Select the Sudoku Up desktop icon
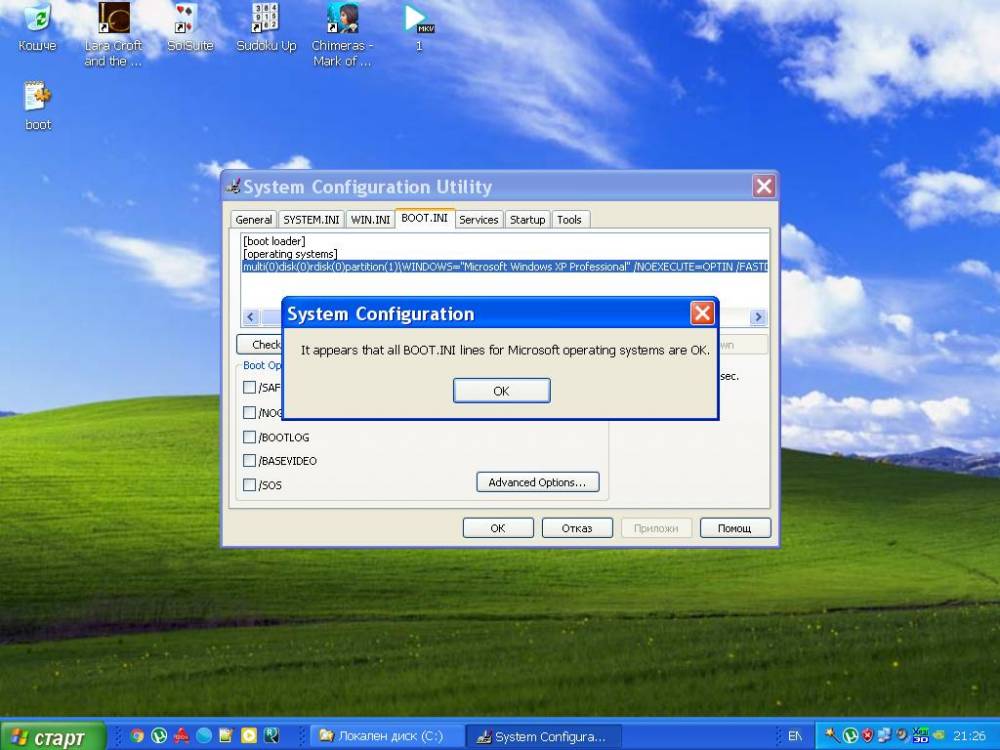The image size is (1000, 750). tap(266, 27)
